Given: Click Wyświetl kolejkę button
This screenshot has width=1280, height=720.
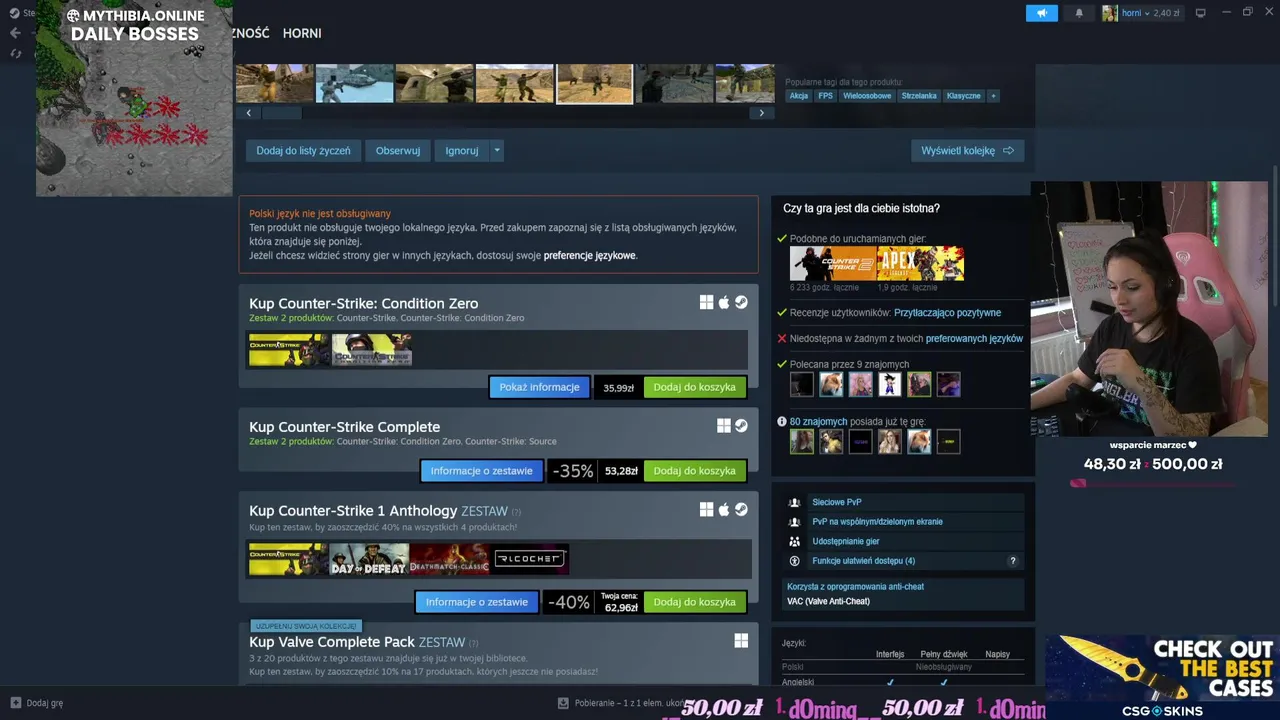Looking at the screenshot, I should [x=967, y=151].
